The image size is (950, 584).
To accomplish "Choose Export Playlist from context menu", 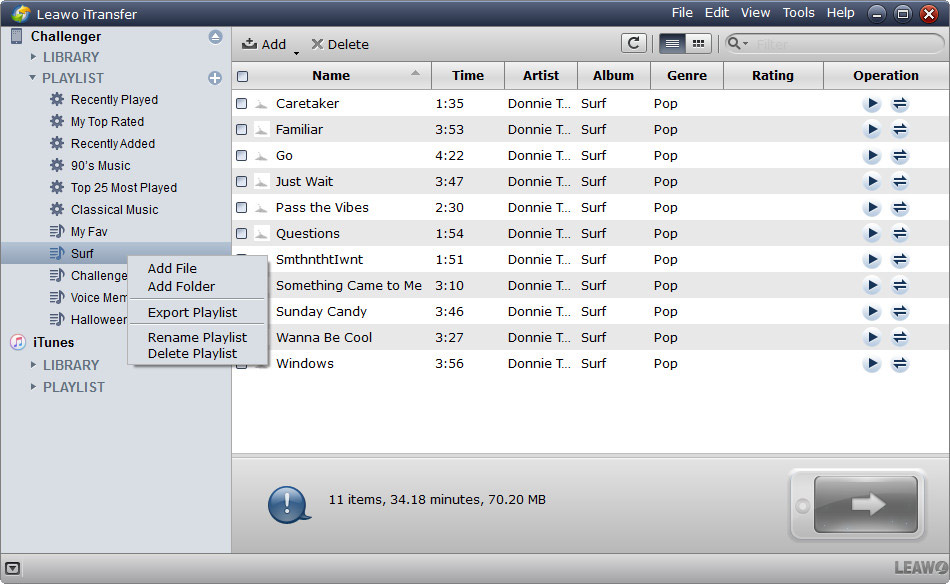I will pos(192,312).
